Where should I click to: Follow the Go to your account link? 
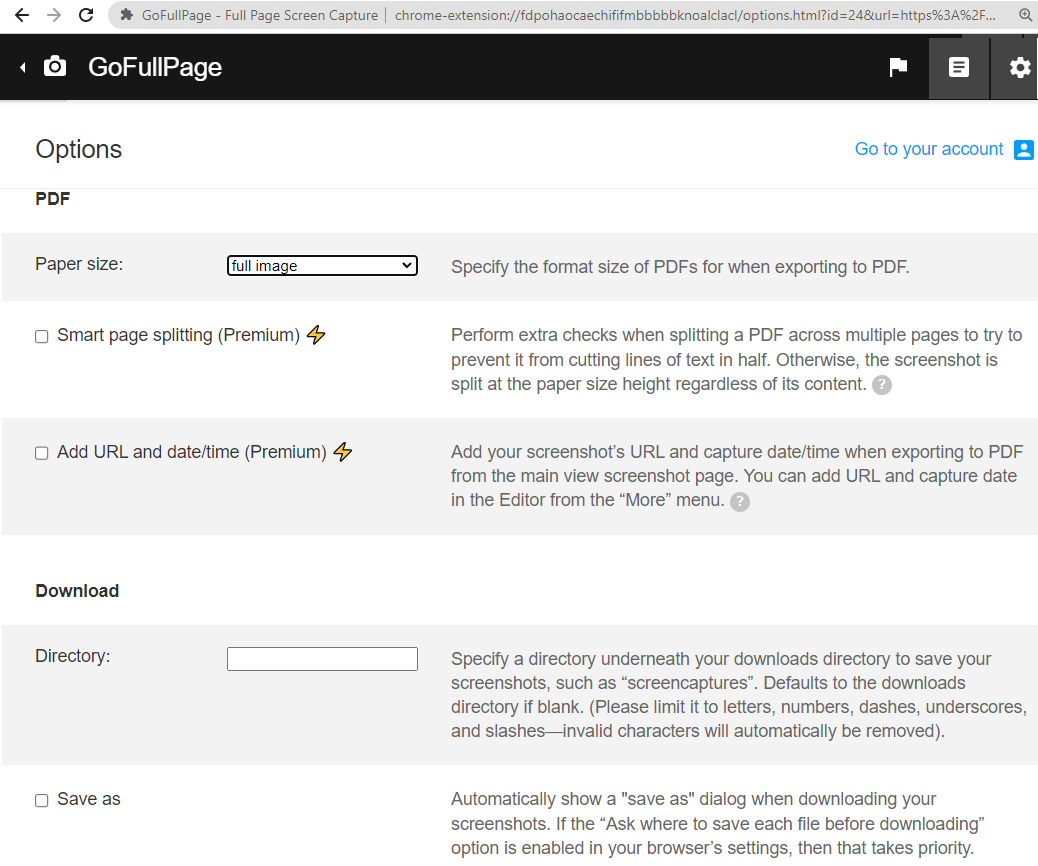click(928, 149)
